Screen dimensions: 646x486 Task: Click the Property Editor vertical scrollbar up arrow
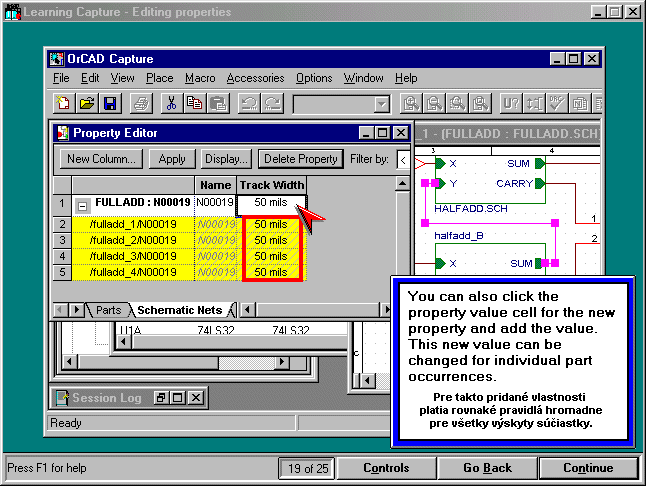[x=403, y=185]
